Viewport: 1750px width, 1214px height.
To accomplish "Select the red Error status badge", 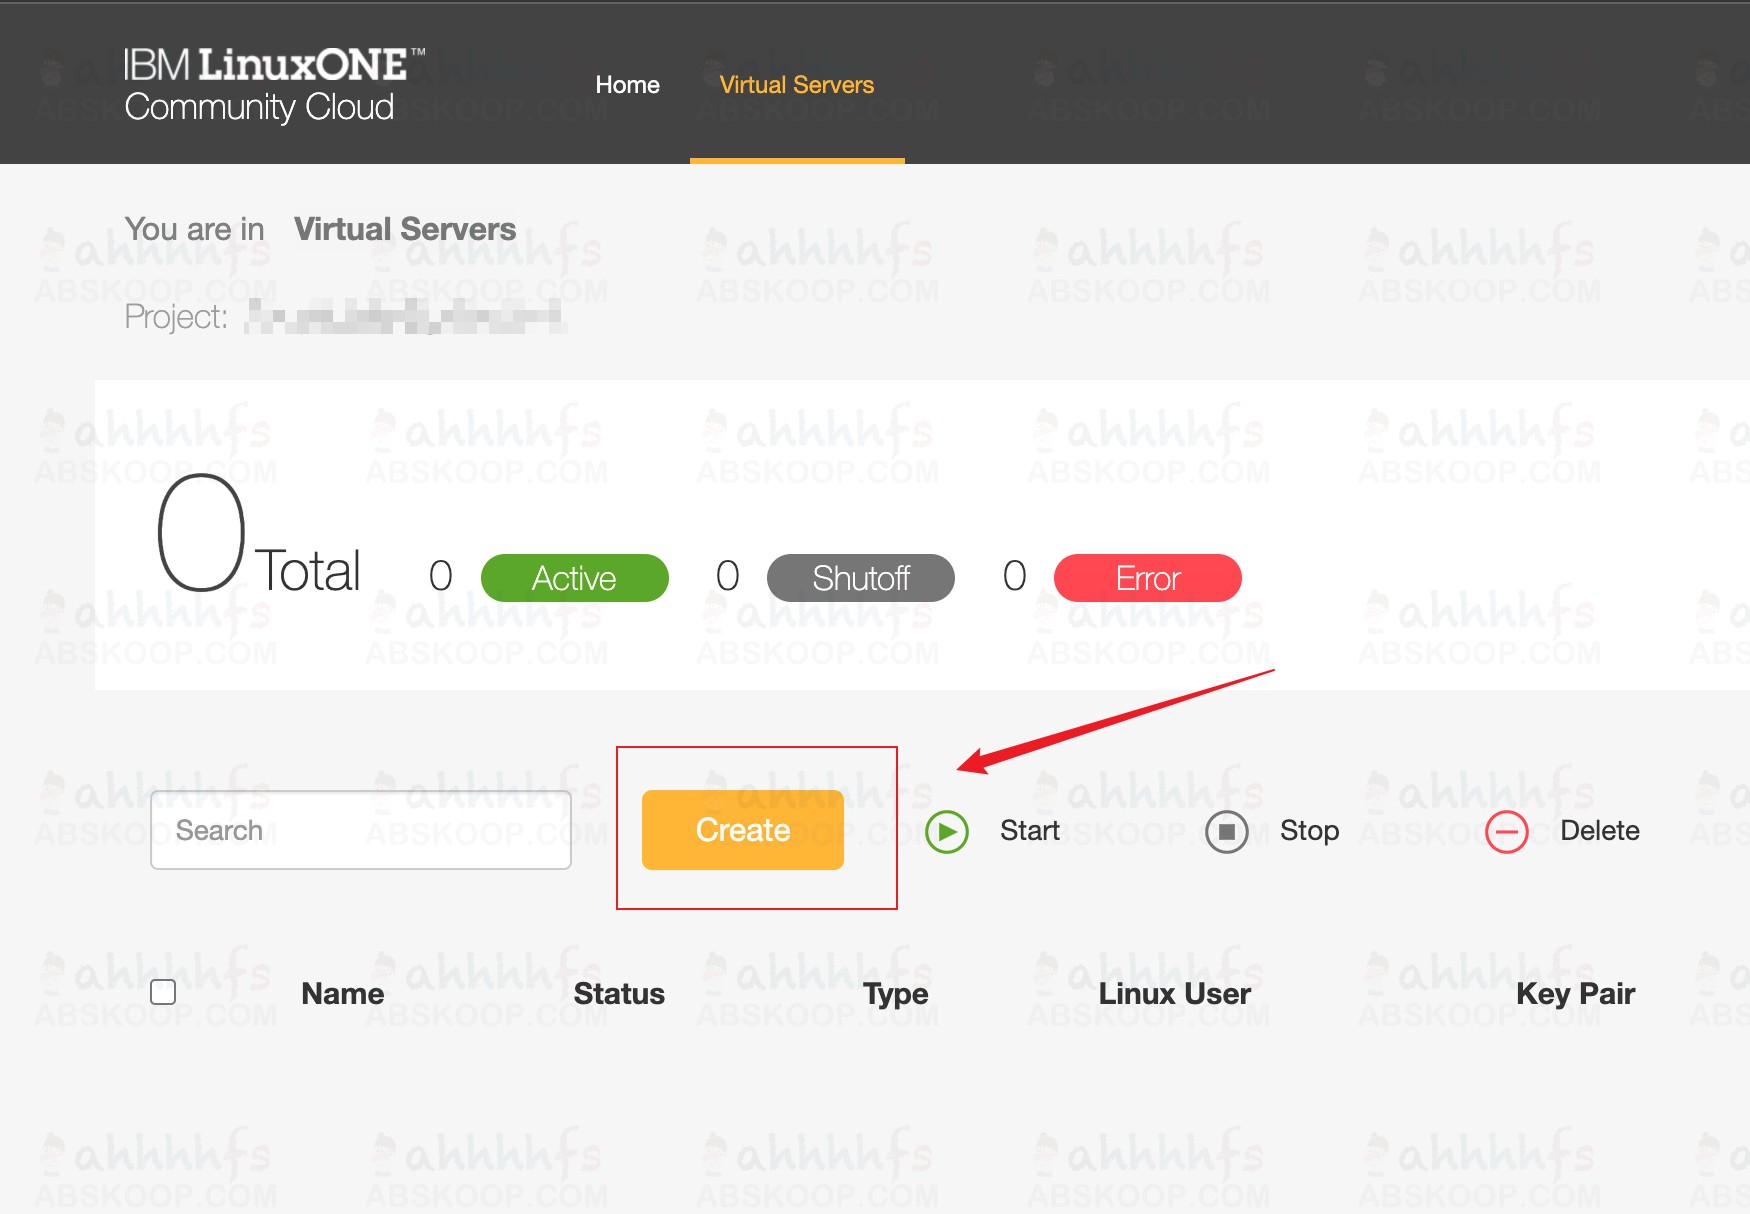I will point(1147,578).
